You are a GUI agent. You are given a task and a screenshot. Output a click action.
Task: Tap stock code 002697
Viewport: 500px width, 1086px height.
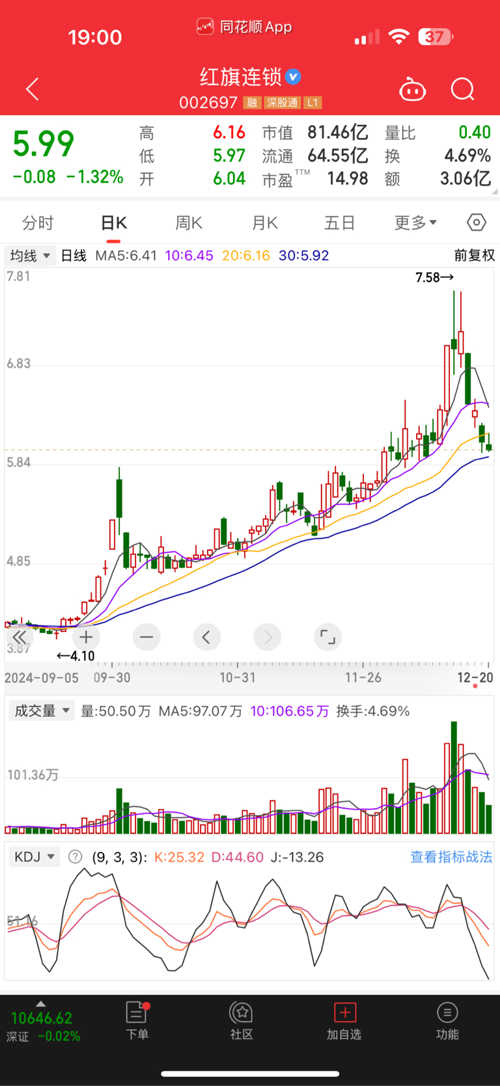coord(208,103)
